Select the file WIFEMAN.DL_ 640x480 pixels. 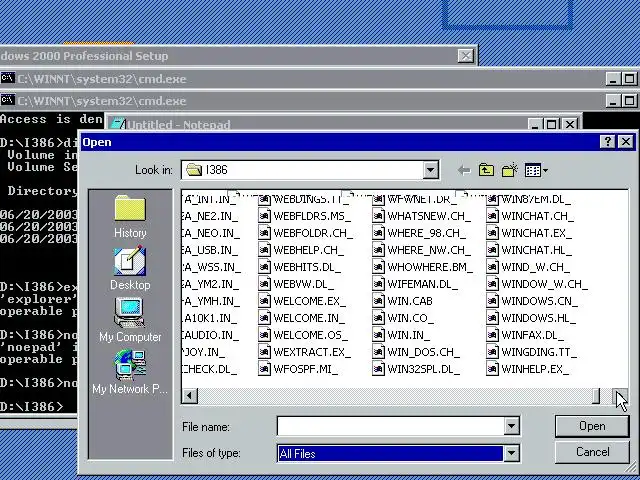tap(415, 284)
